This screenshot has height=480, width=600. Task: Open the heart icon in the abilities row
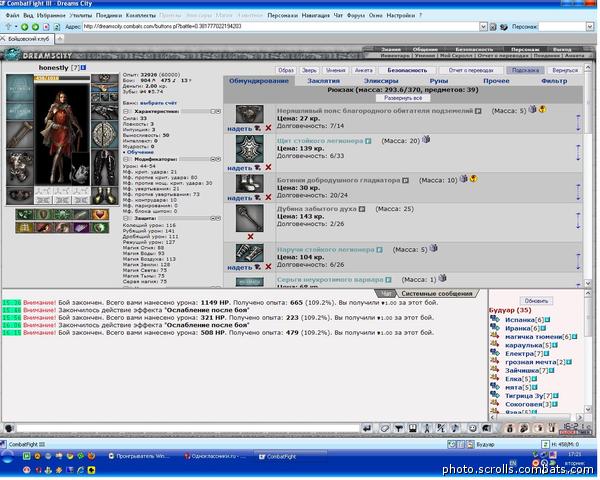(x=100, y=214)
